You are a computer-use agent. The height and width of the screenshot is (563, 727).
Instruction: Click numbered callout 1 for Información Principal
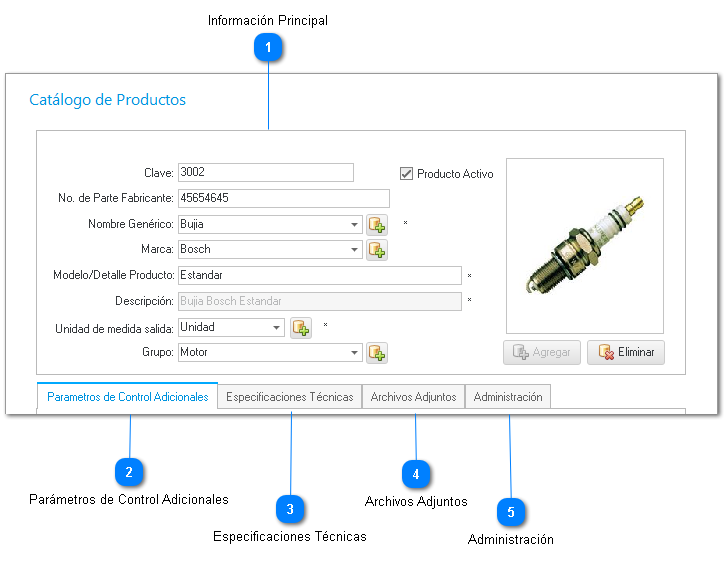(268, 47)
